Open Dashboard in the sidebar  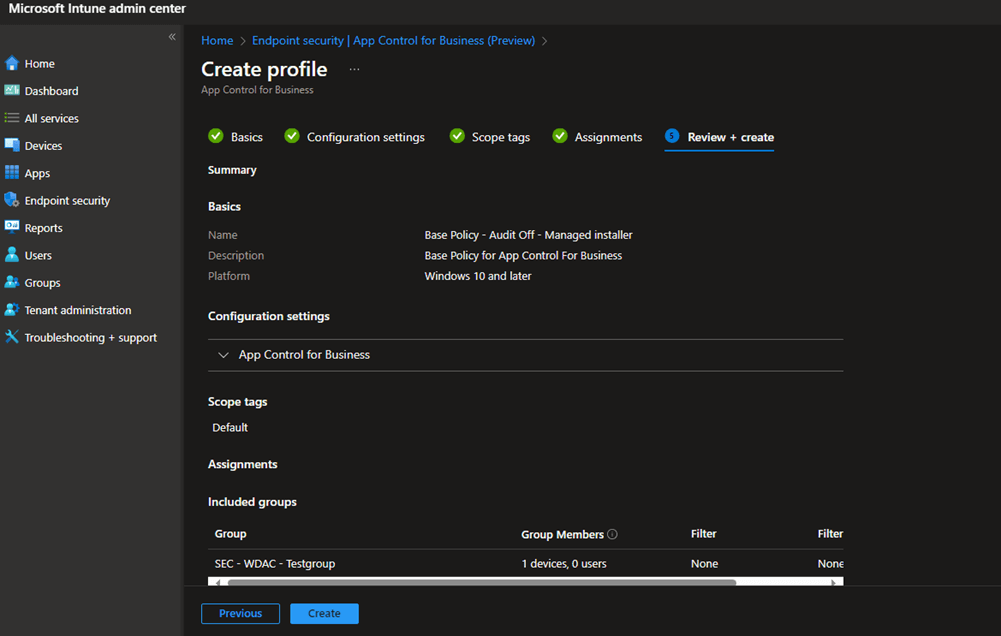52,91
